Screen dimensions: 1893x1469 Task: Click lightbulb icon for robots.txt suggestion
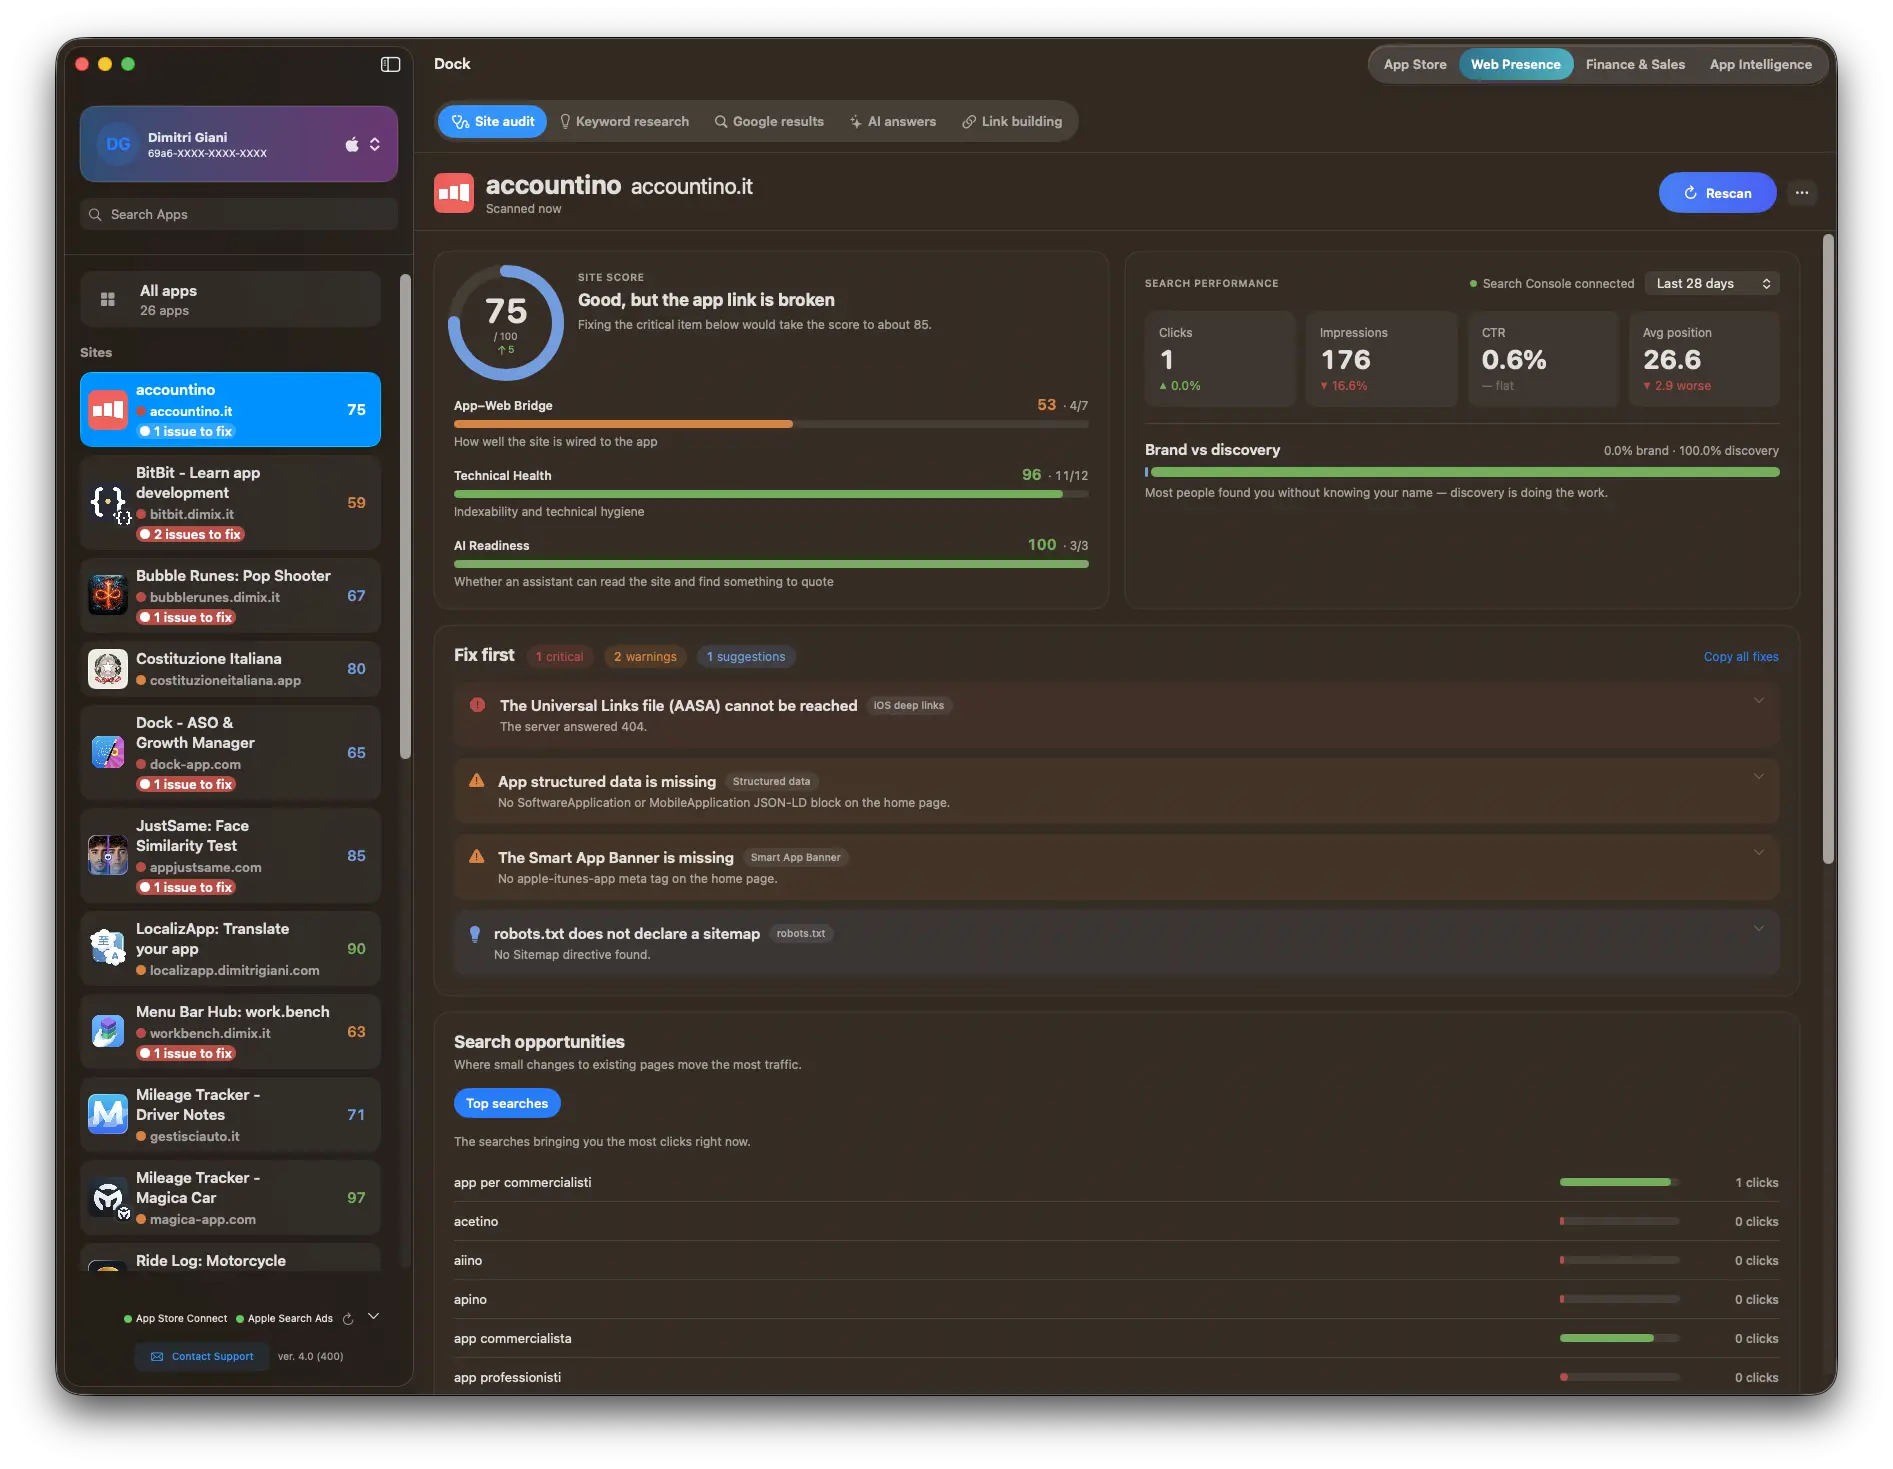475,934
